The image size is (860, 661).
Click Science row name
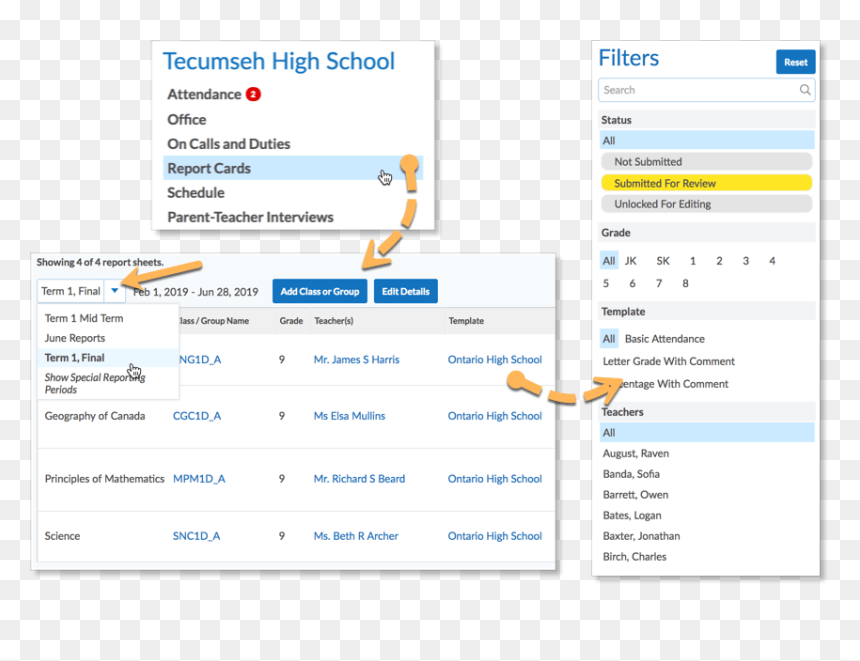pos(62,536)
